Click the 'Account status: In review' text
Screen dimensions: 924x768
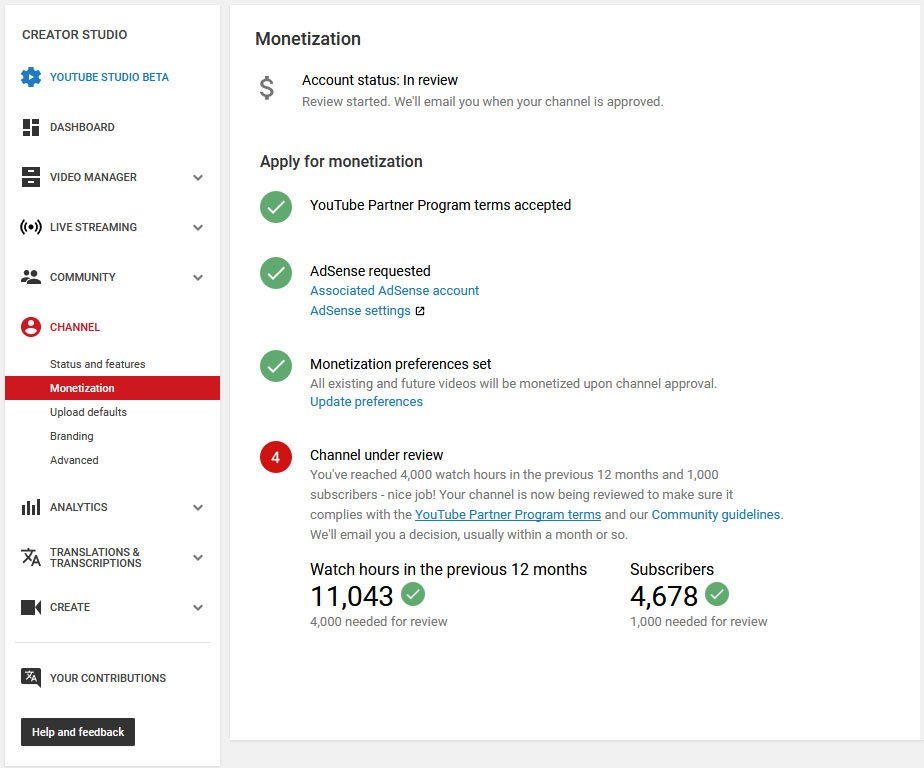tap(380, 80)
